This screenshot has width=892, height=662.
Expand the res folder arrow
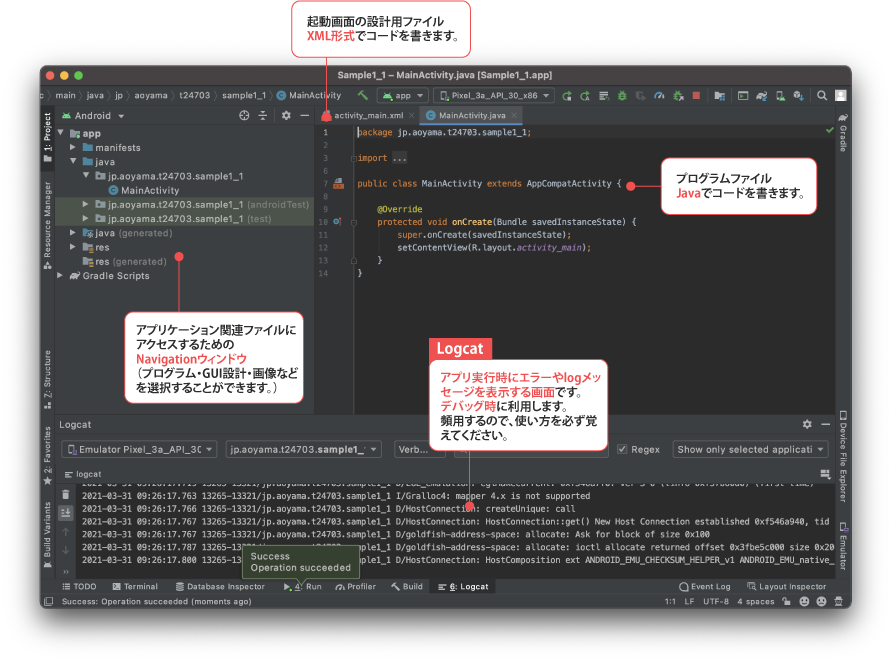73,247
